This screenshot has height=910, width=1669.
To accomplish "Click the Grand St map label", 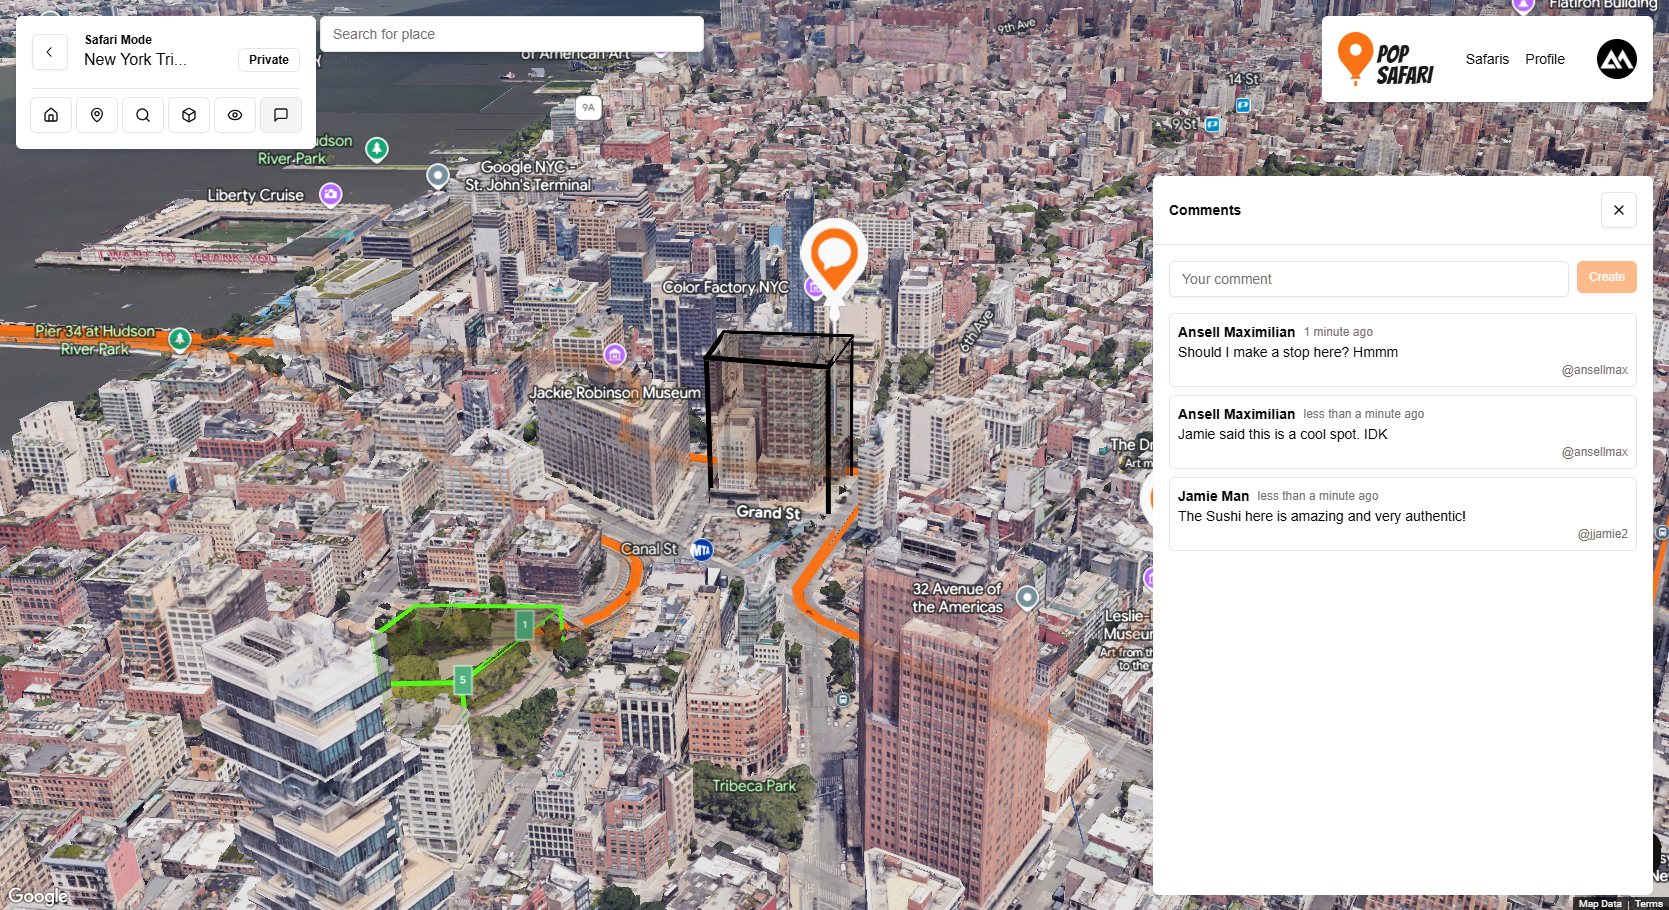I will (x=768, y=512).
